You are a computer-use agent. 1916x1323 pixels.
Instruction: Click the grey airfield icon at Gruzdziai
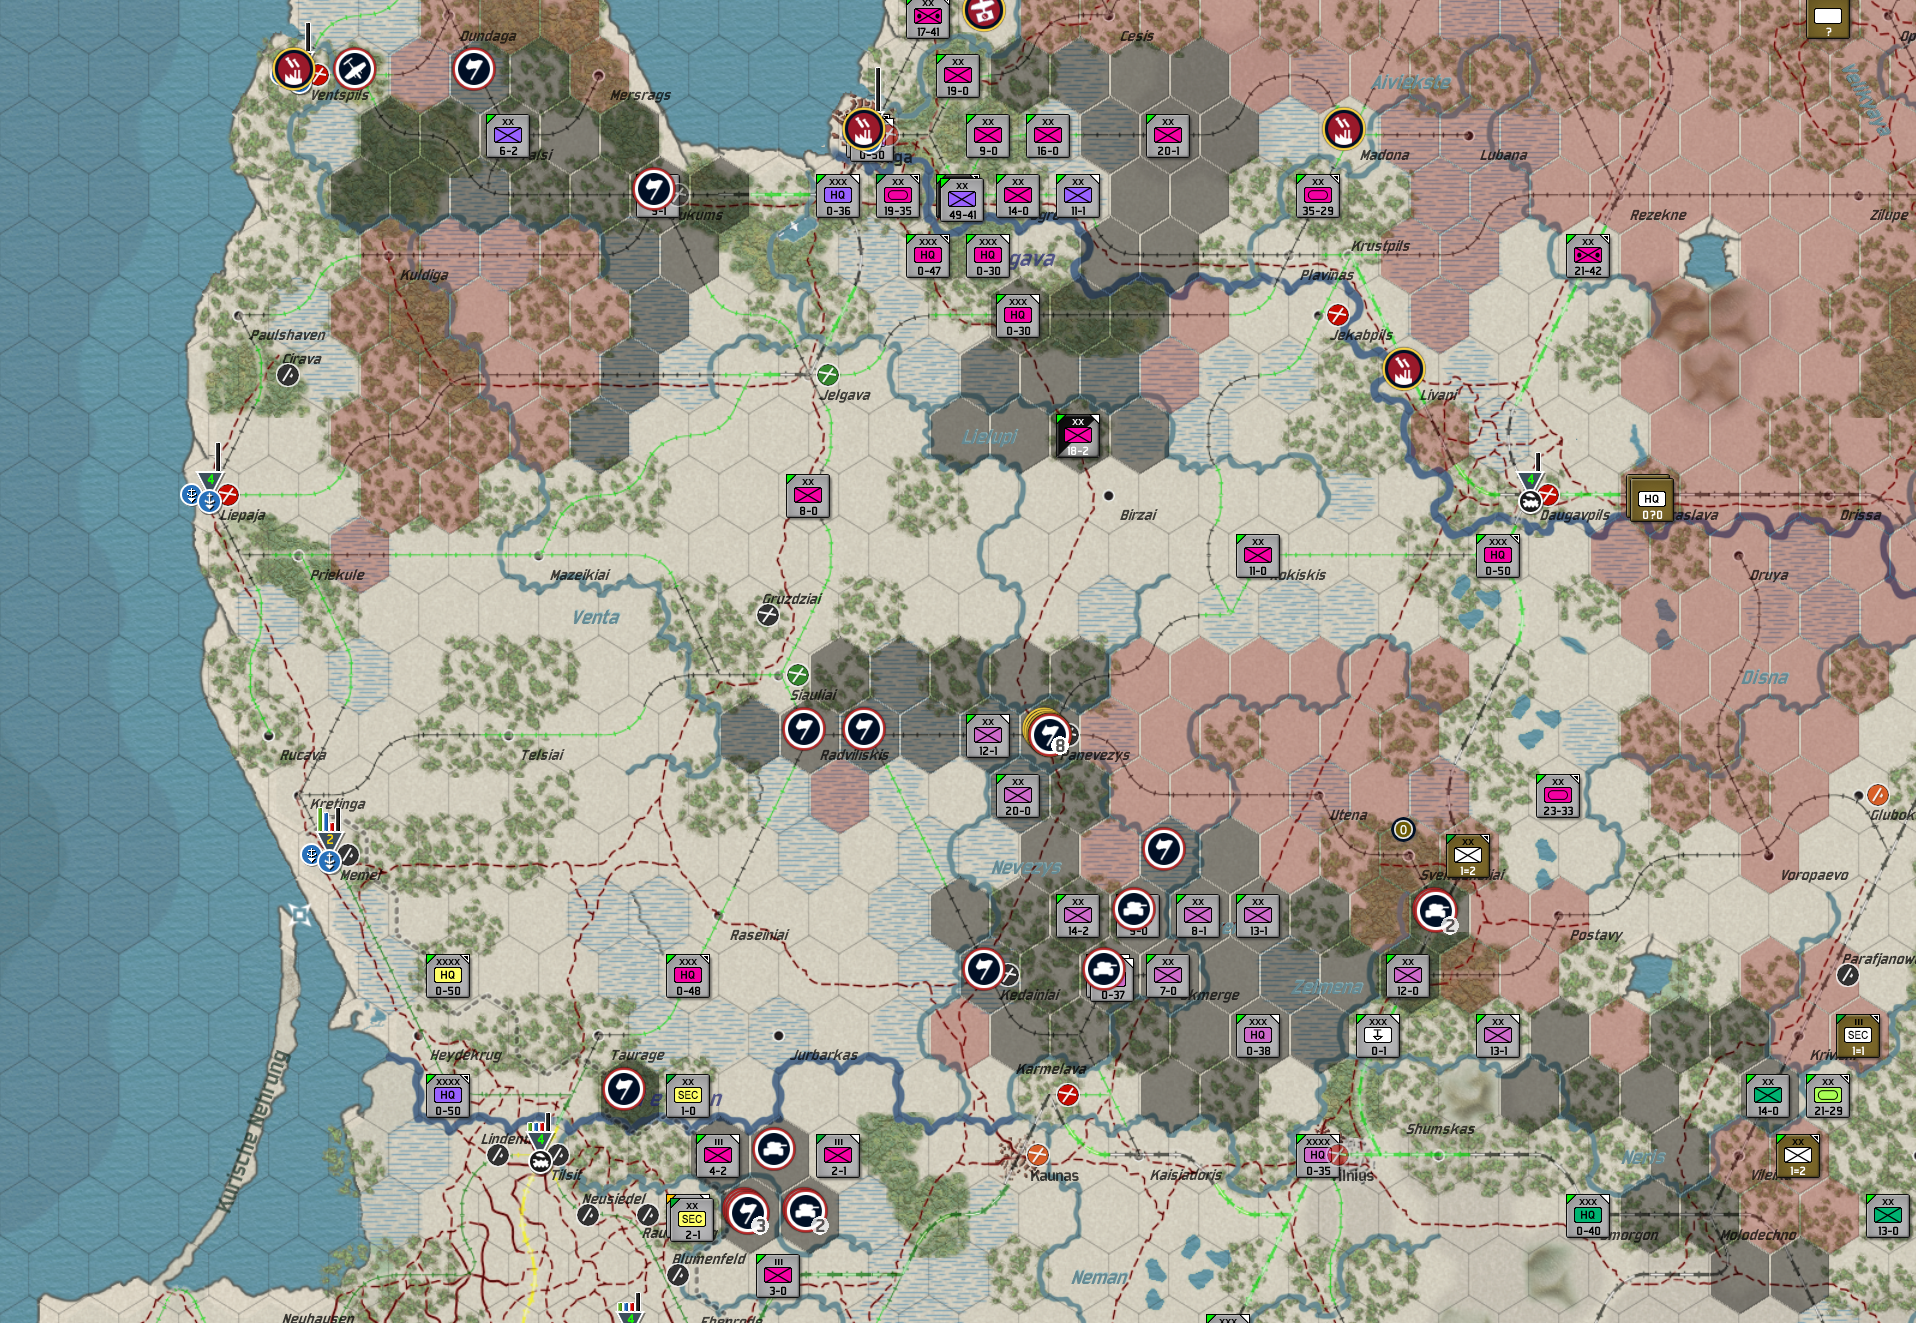click(768, 615)
